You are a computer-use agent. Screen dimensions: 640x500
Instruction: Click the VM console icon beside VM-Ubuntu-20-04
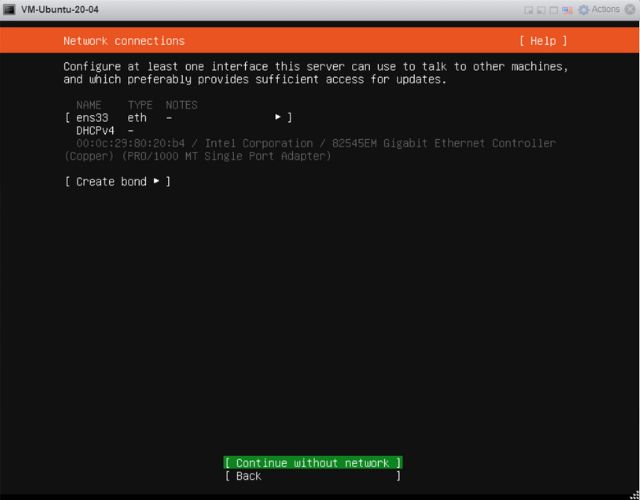pos(9,9)
